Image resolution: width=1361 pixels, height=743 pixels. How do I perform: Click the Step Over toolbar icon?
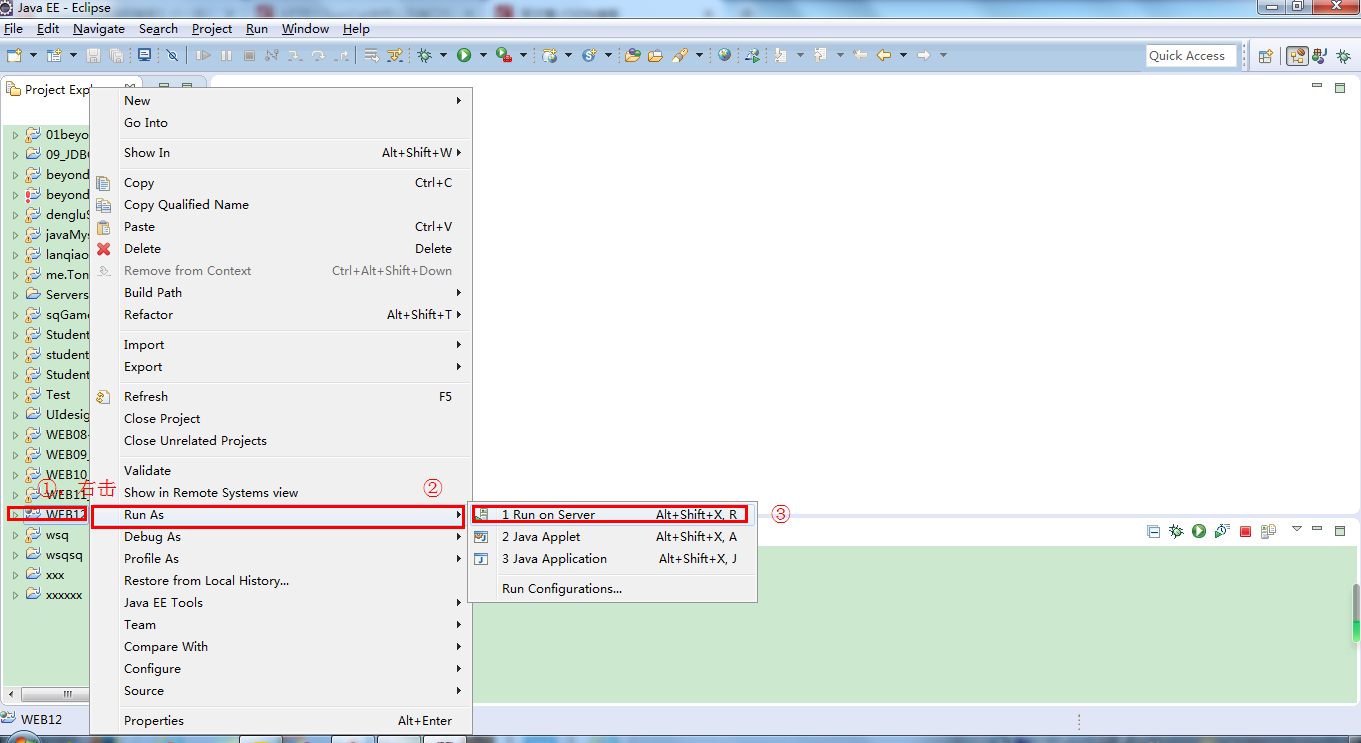[x=318, y=55]
